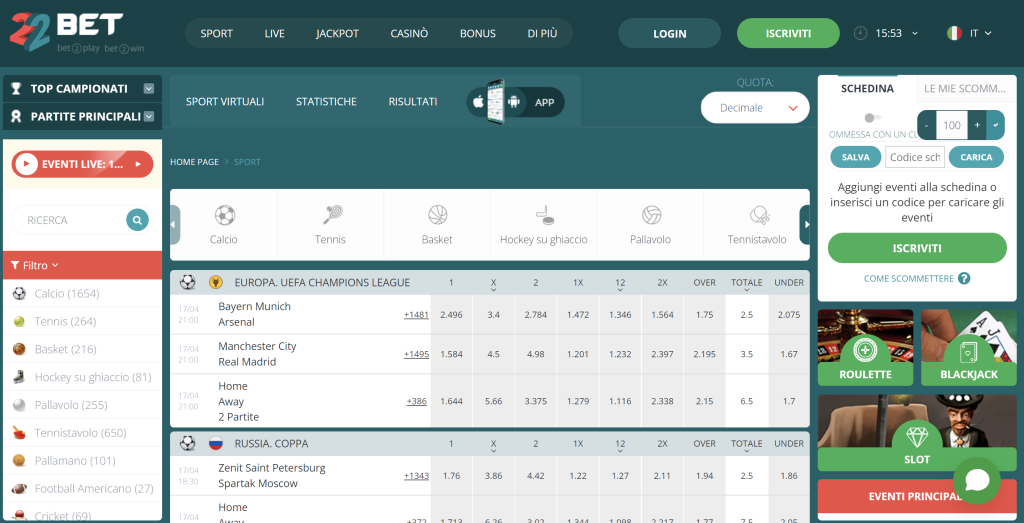Screen dimensions: 1024x523
Task: Click the search magnifier button
Action: pos(137,221)
